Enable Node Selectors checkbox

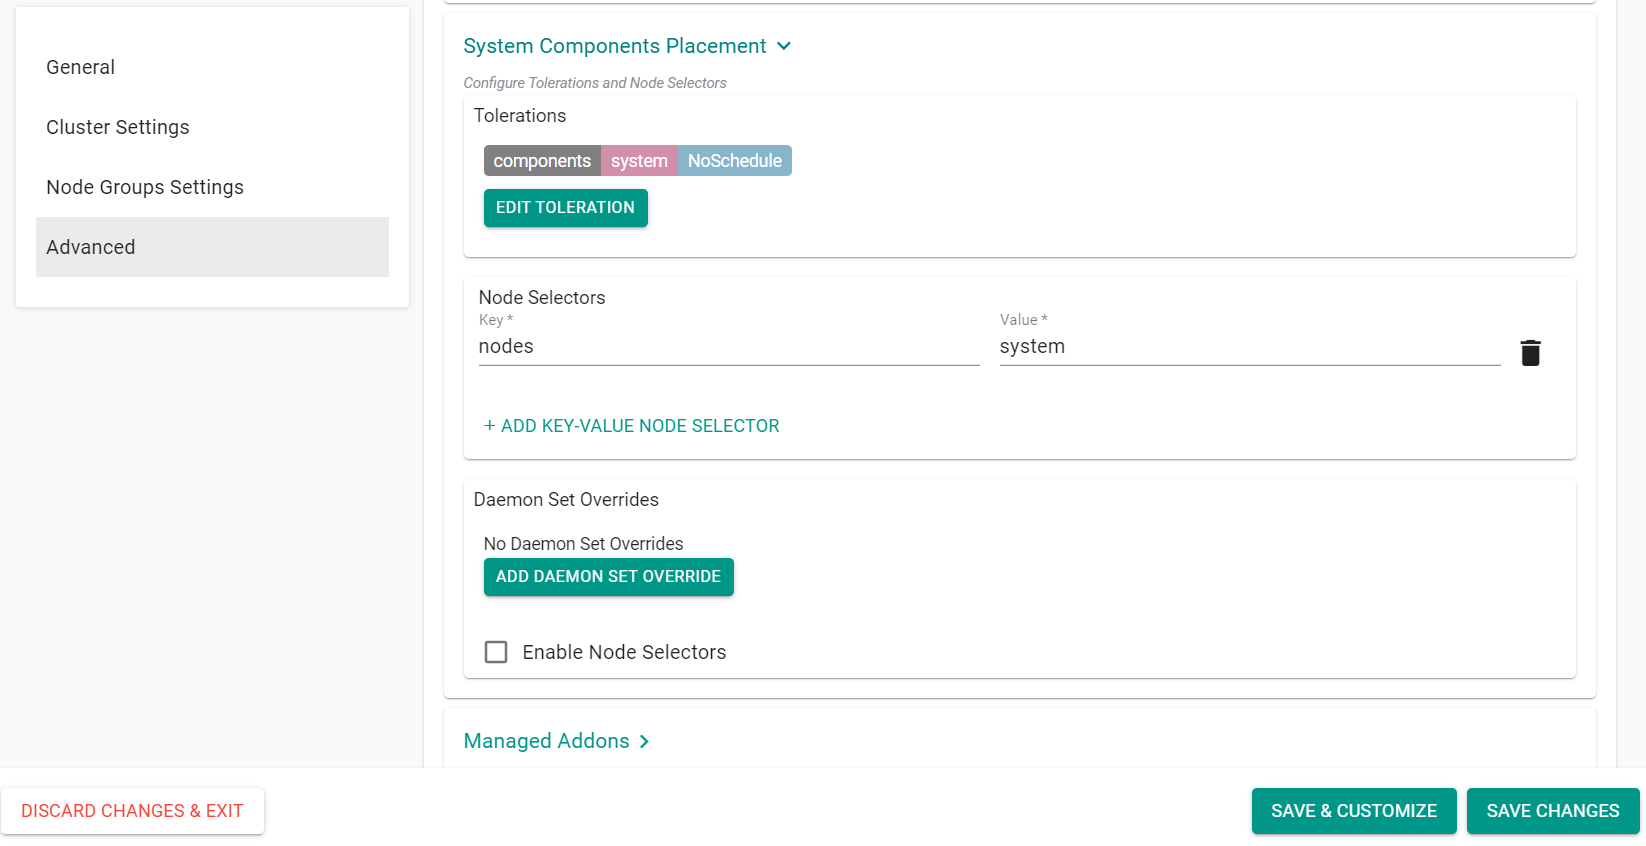pos(496,652)
